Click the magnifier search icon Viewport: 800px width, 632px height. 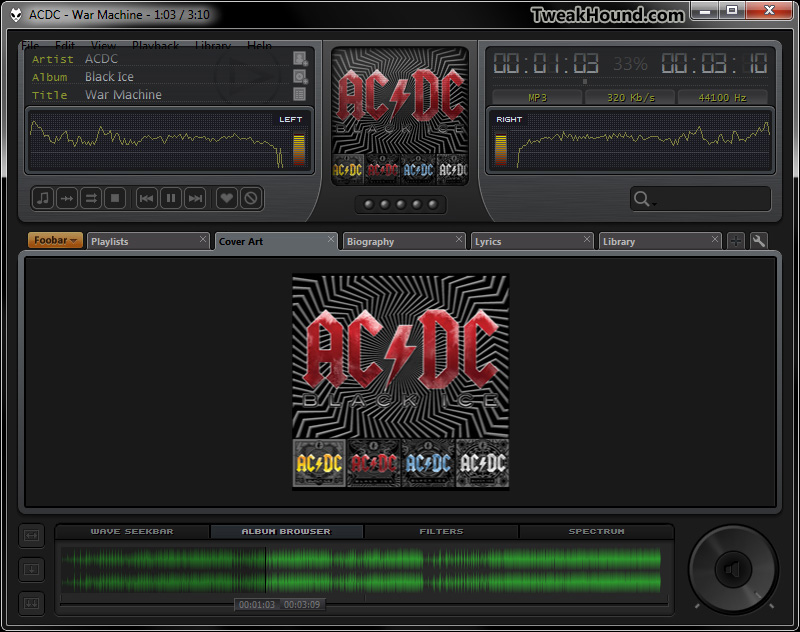point(642,198)
